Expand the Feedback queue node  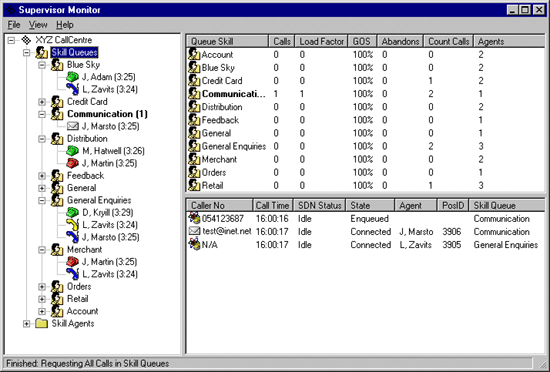pos(42,176)
